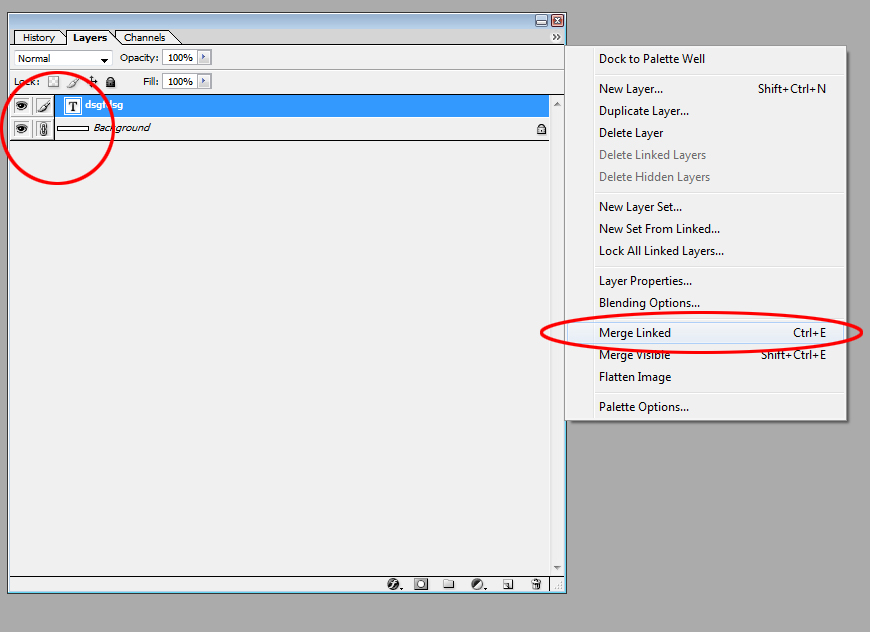Add a layer style with the fx icon

394,584
